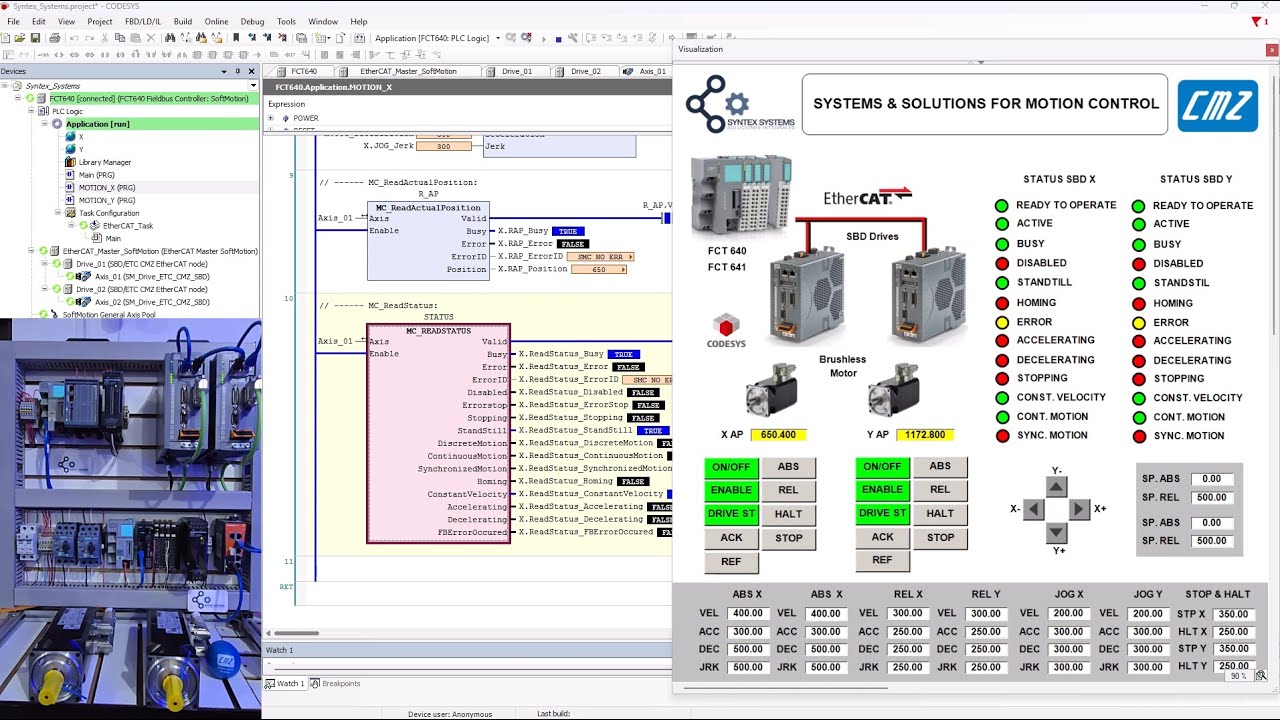Click the X axis REL button
The width and height of the screenshot is (1280, 720).
pyautogui.click(x=789, y=490)
